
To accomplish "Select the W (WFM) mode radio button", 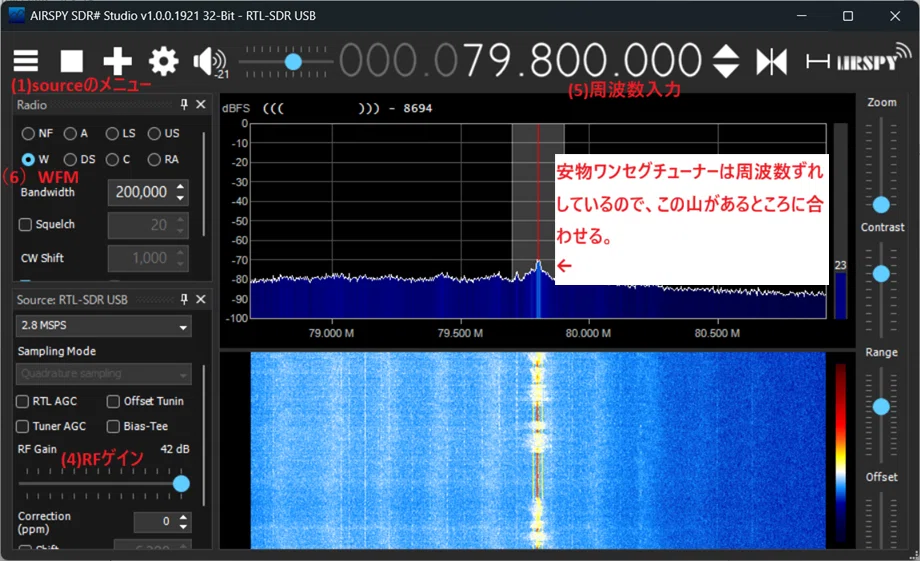I will click(28, 159).
